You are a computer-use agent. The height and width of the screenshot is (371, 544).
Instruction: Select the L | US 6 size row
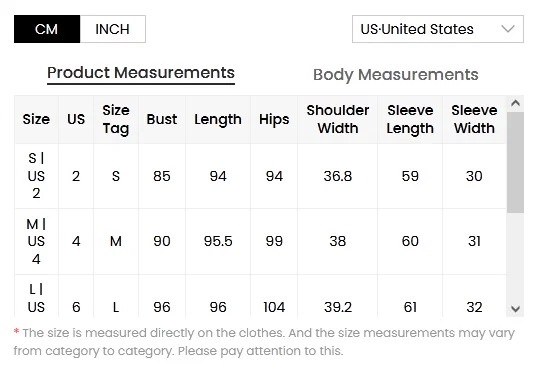260,296
